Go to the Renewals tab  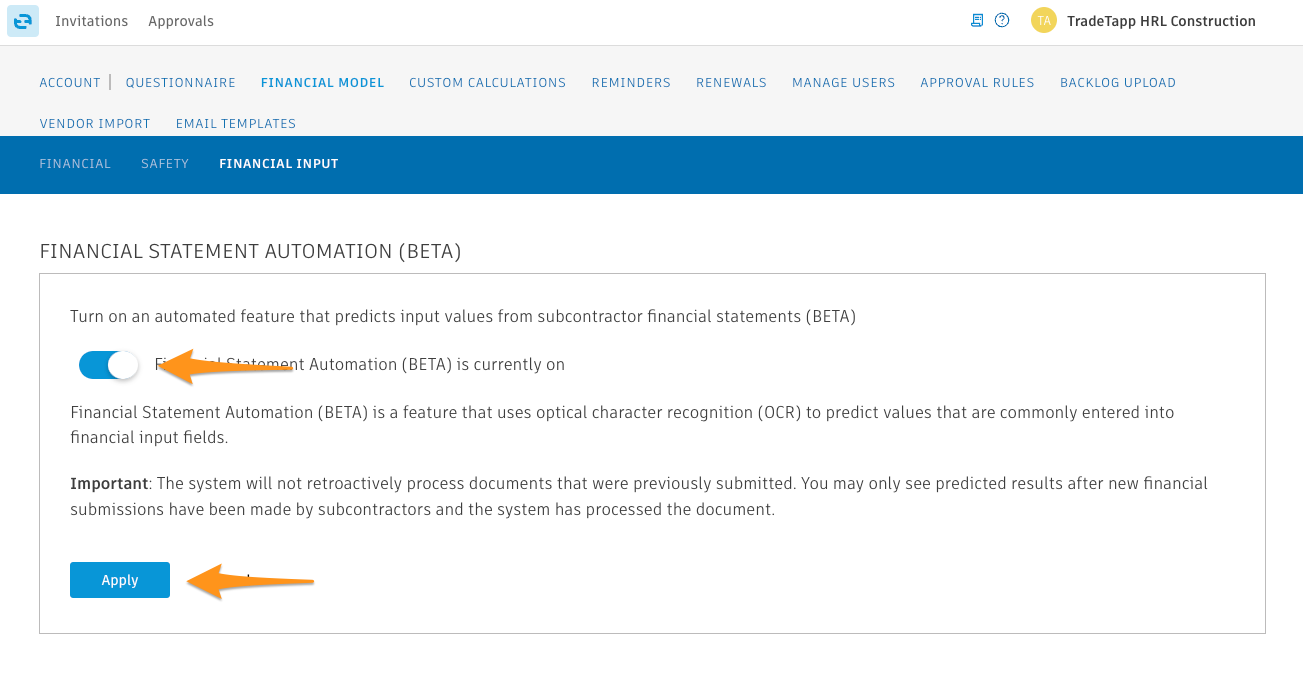[x=731, y=83]
